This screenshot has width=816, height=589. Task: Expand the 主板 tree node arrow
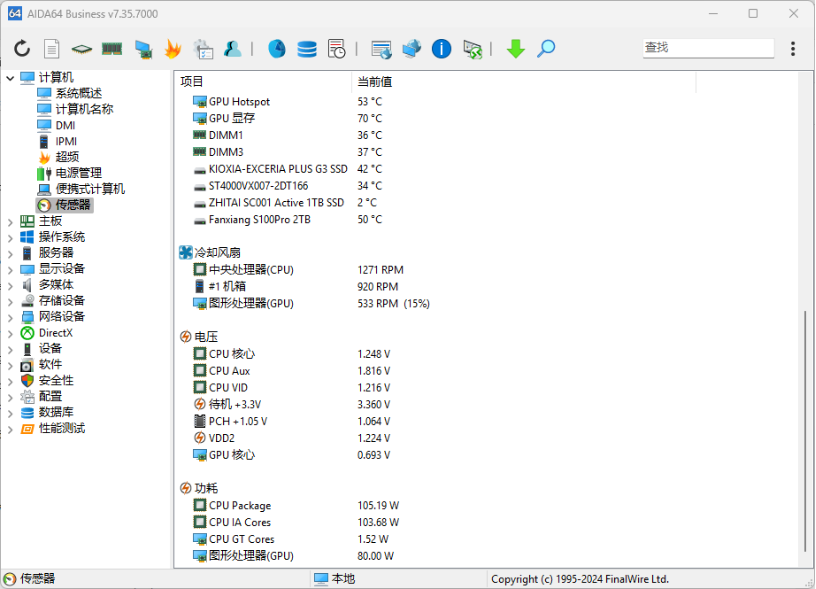point(10,222)
